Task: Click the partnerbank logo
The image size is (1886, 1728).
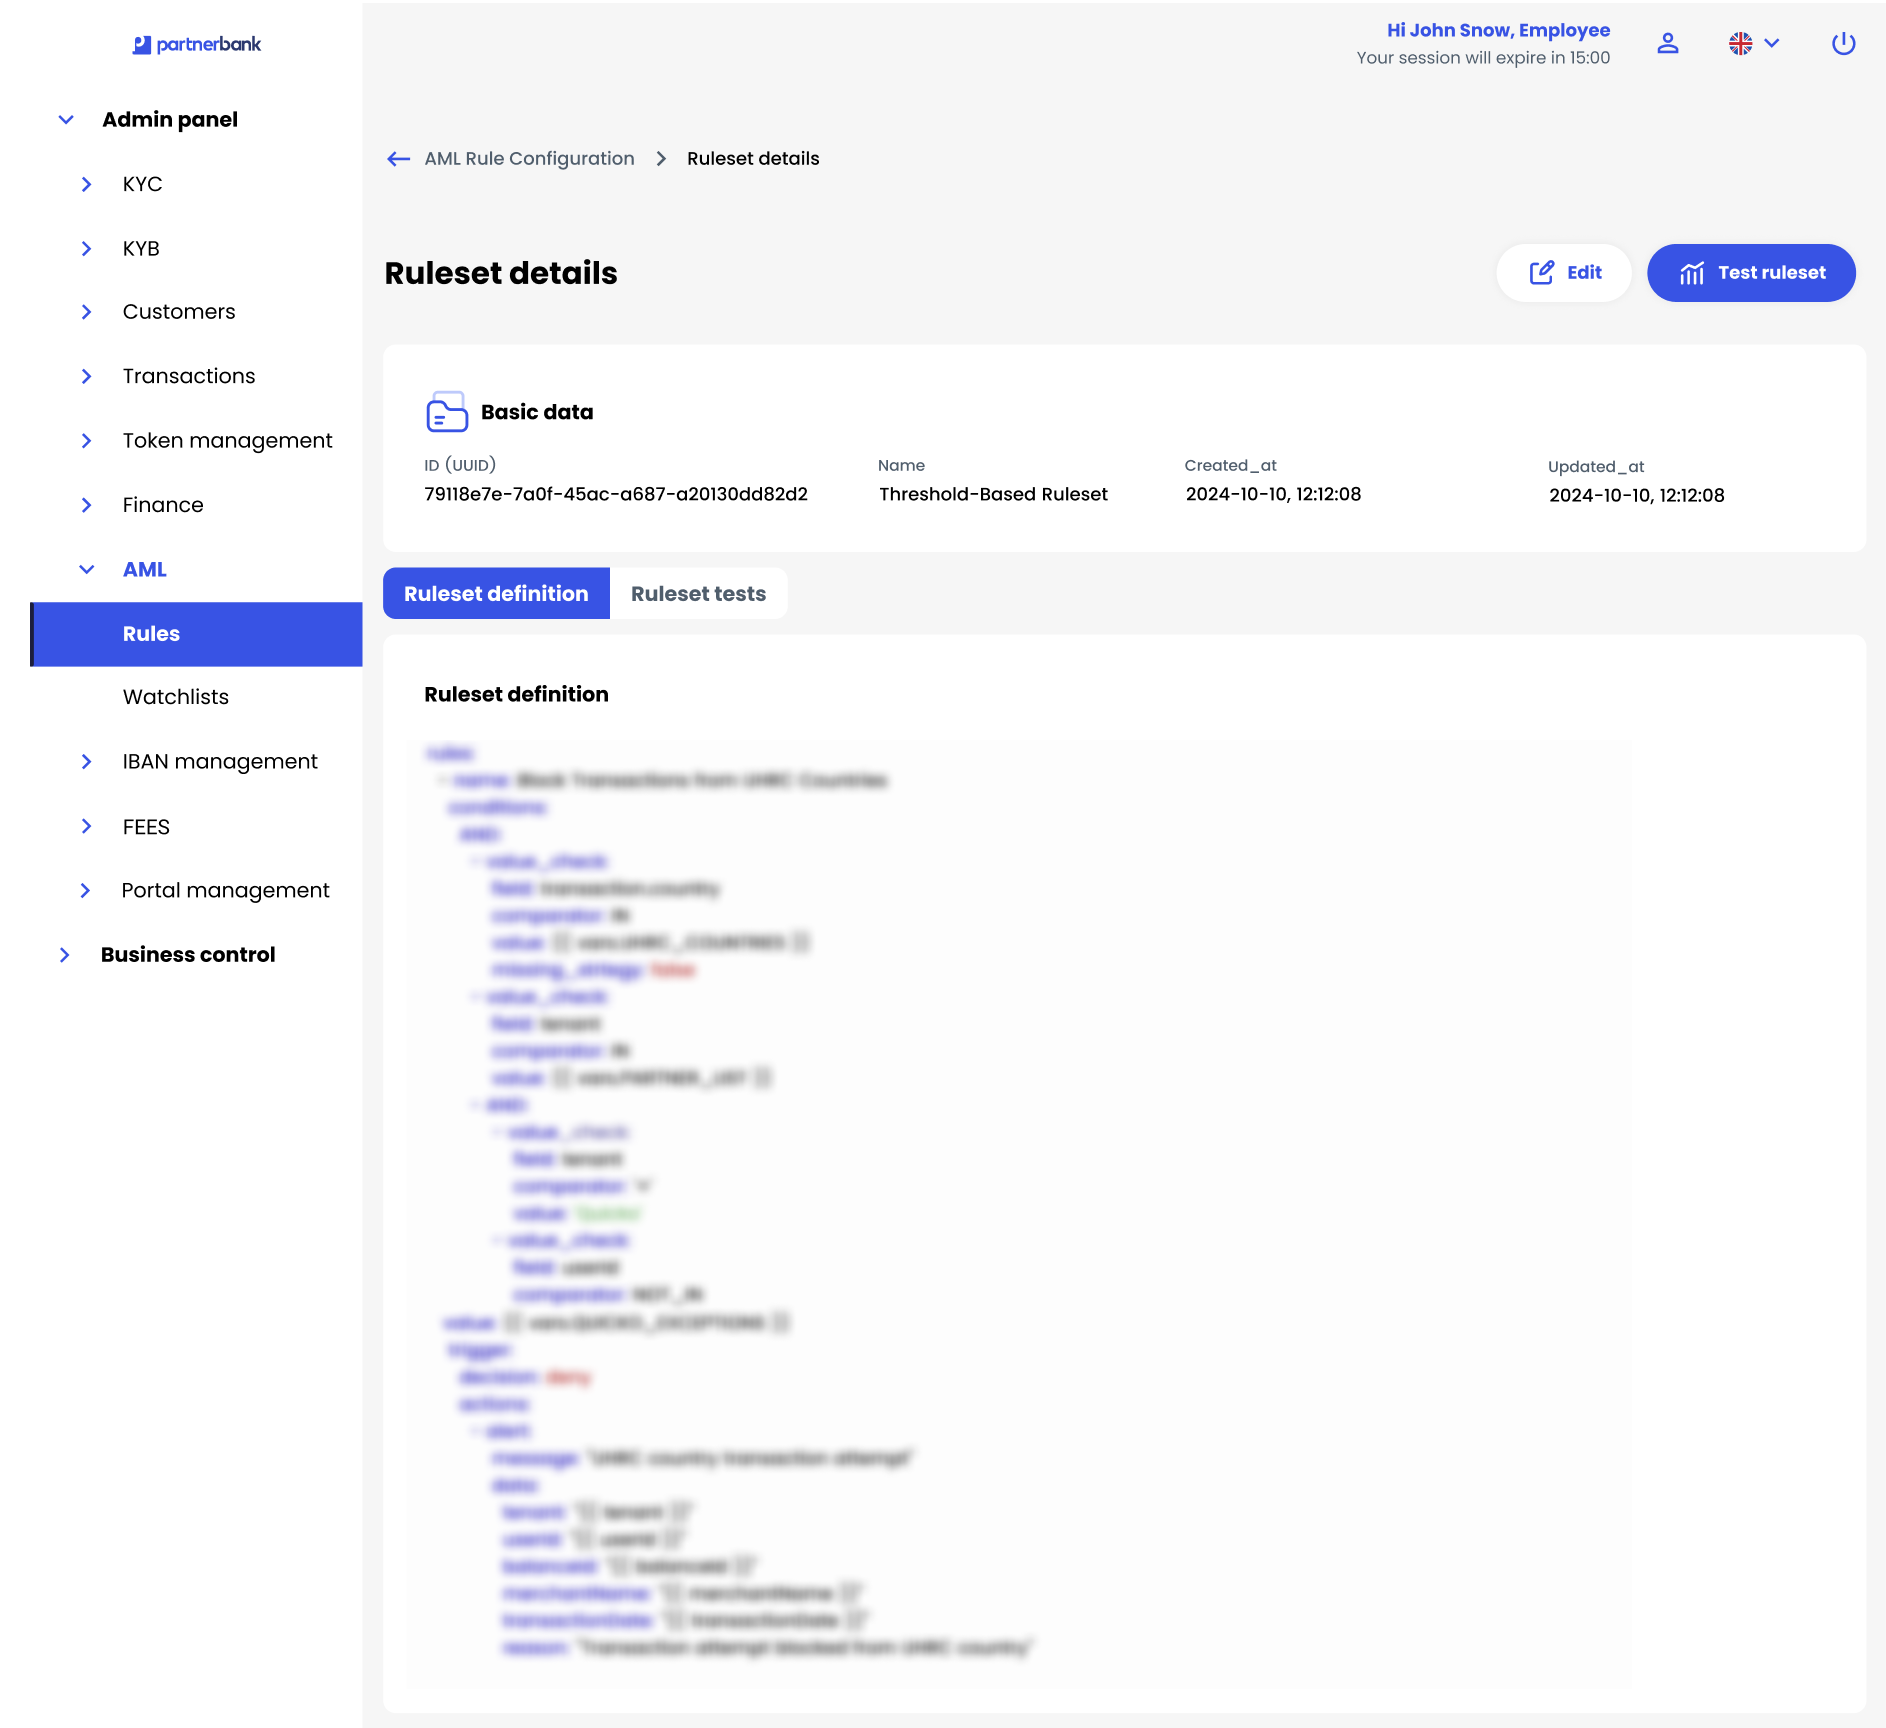Action: coord(197,44)
